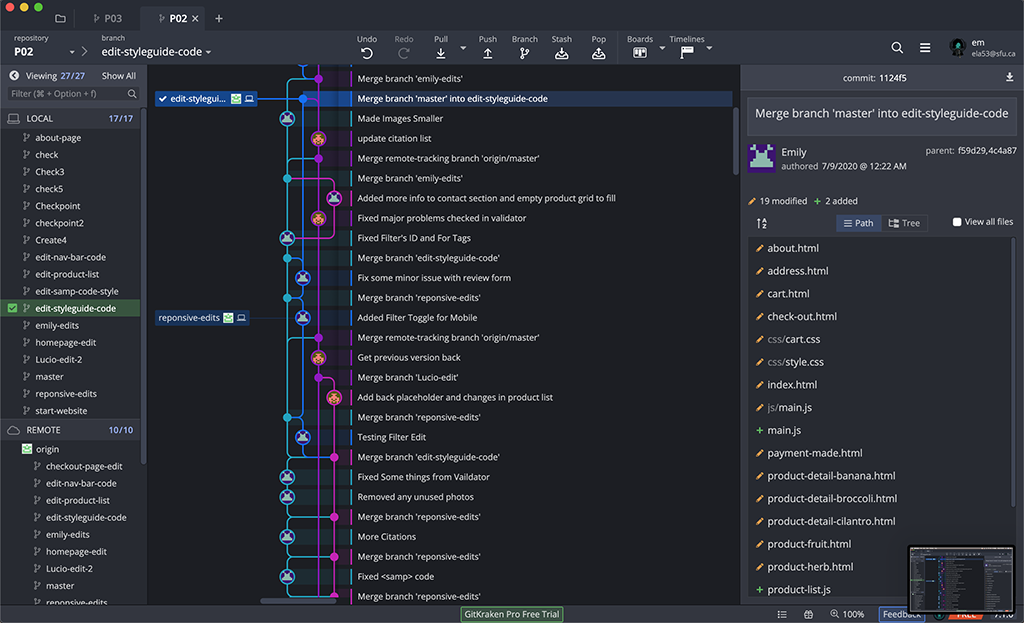Add a new tab with plus icon
1024x623 pixels.
coord(219,18)
